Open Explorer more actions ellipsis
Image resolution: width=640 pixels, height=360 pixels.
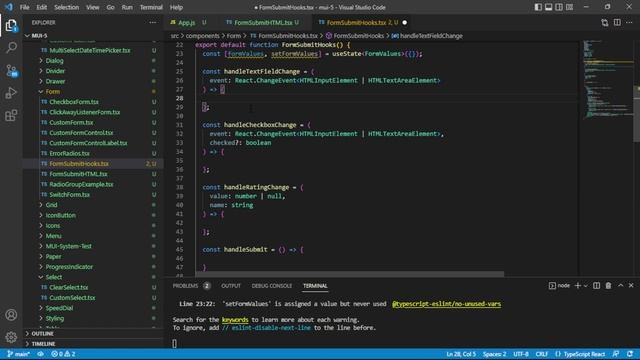pyautogui.click(x=153, y=22)
